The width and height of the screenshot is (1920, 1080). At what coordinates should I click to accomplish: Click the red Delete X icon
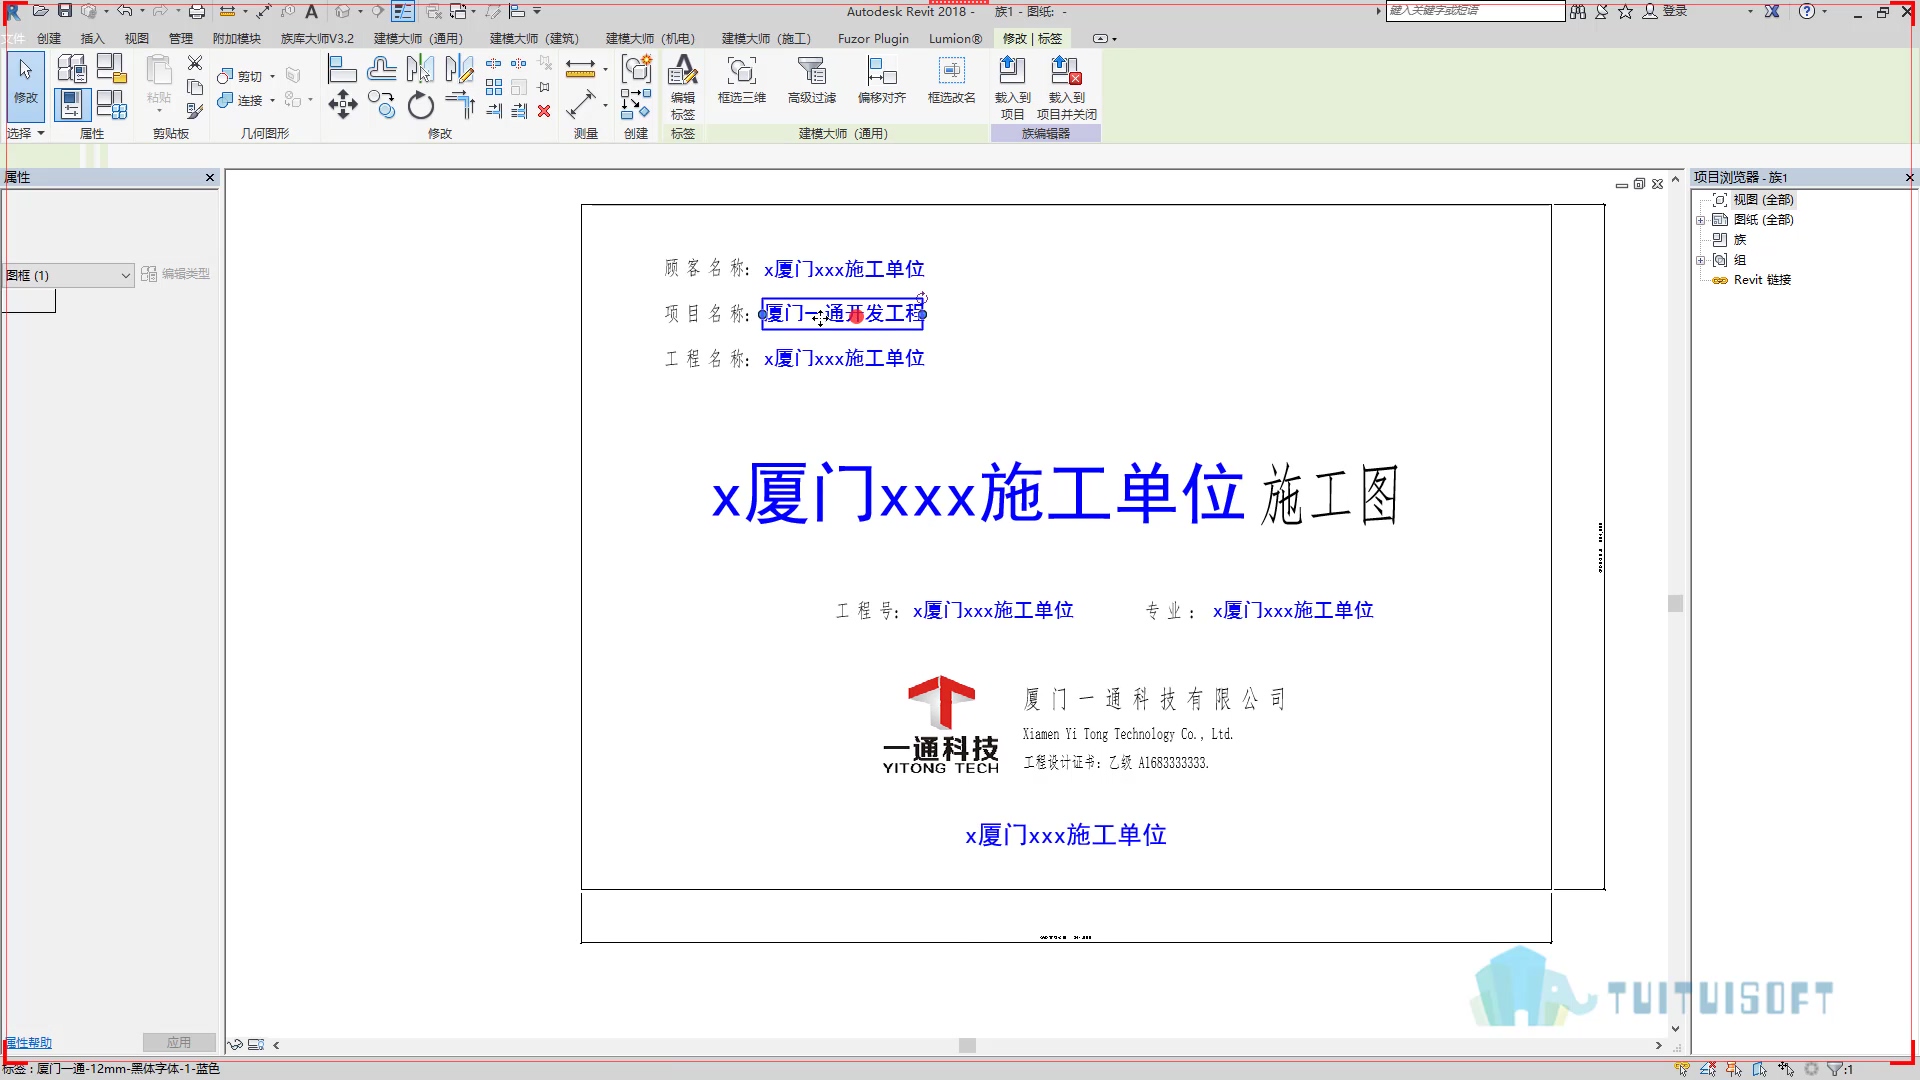tap(544, 111)
